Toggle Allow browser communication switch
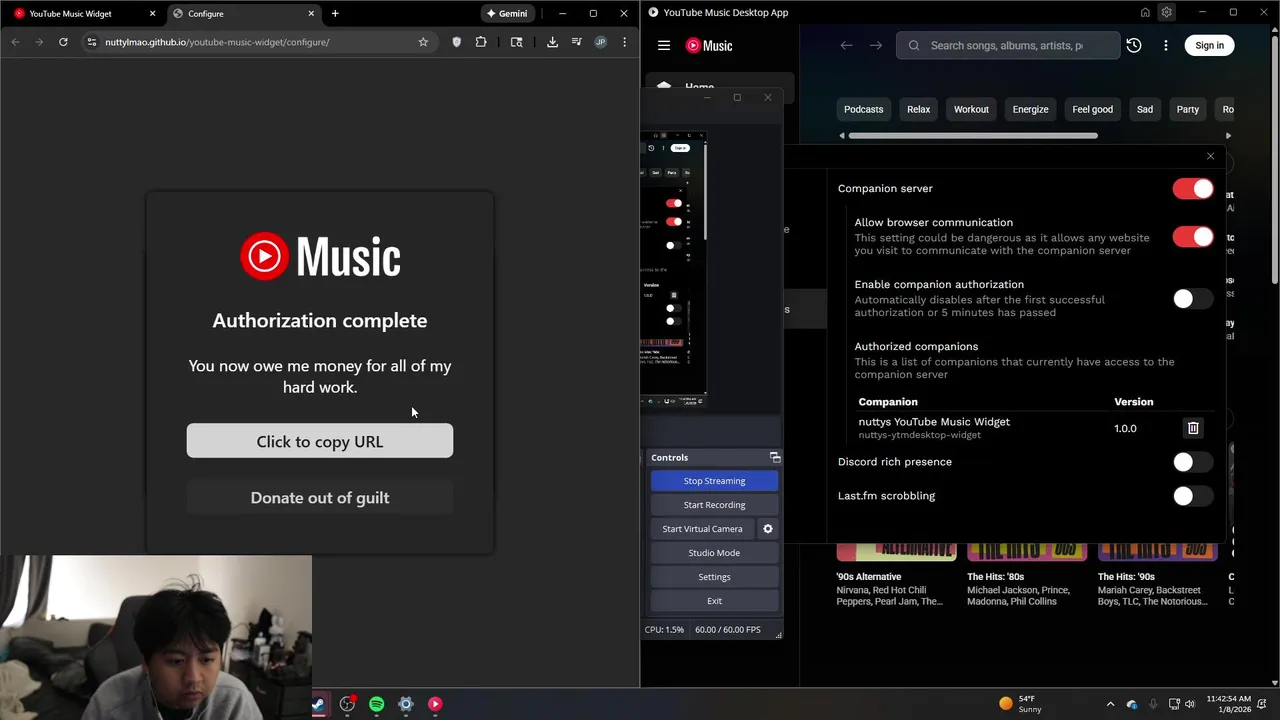Viewport: 1280px width, 720px height. 1192,237
